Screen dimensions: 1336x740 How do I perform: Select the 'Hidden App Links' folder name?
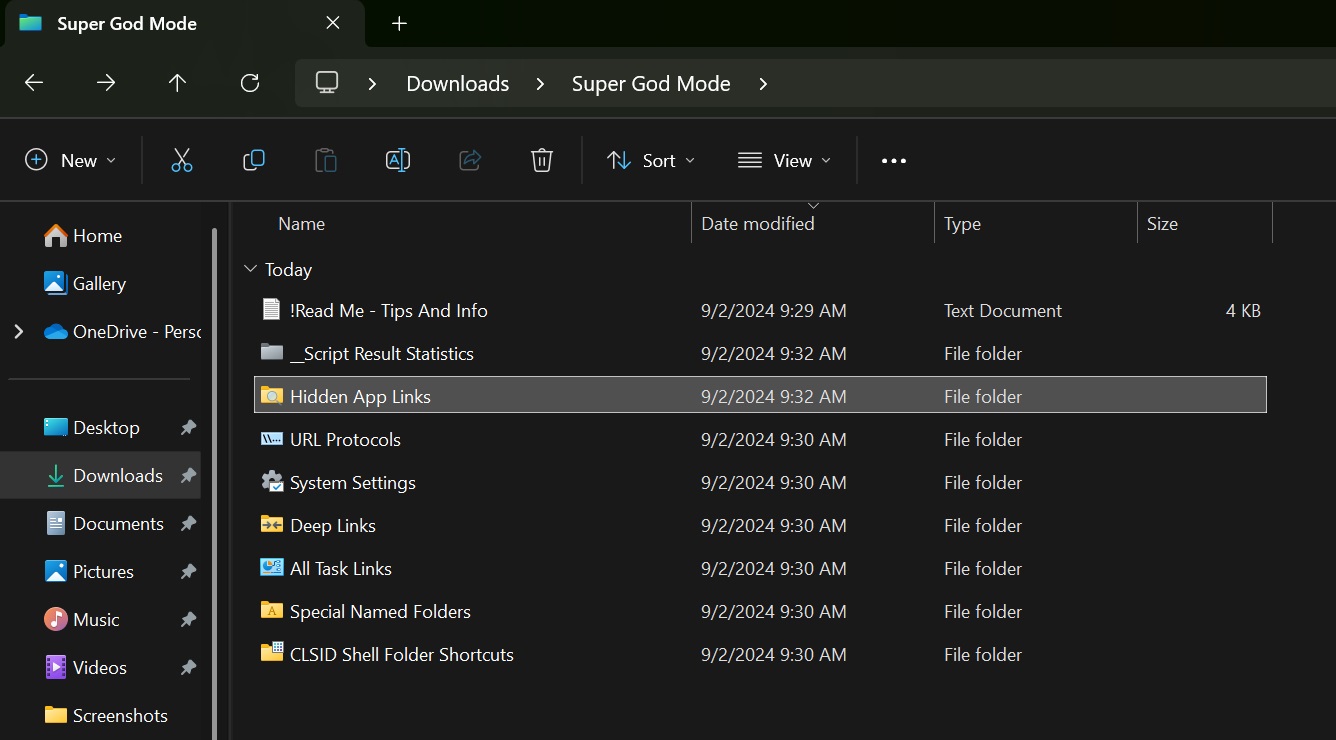click(x=360, y=396)
